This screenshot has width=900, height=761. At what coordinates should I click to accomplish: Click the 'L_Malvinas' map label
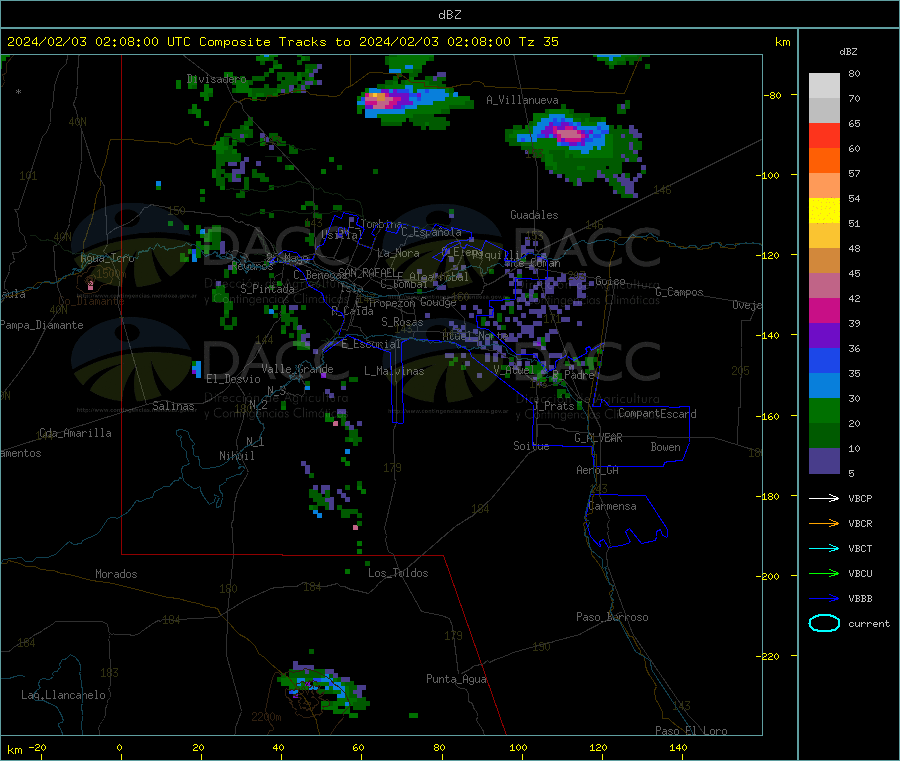(394, 371)
